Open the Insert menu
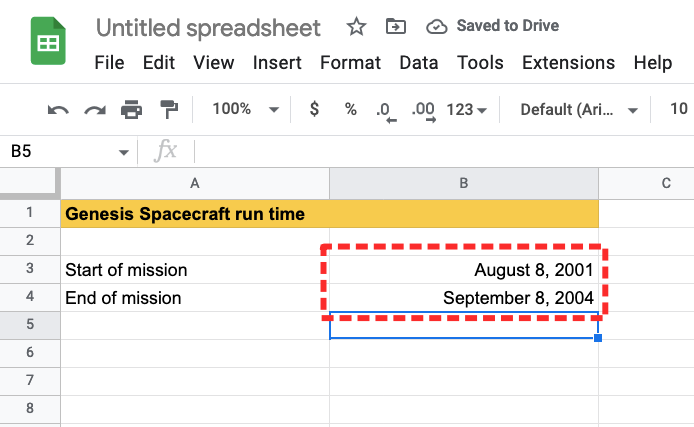 click(277, 62)
